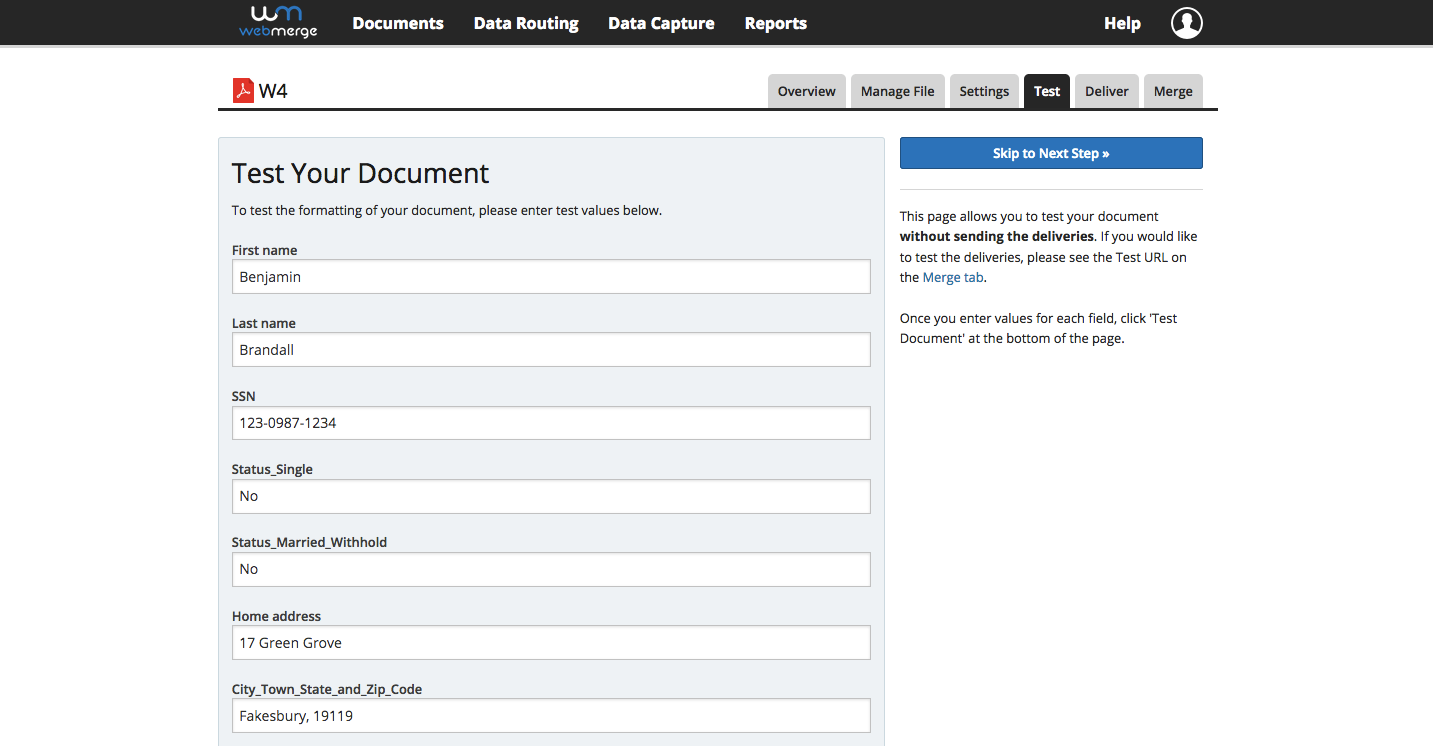
Task: Switch to the Manage File tab
Action: [x=898, y=91]
